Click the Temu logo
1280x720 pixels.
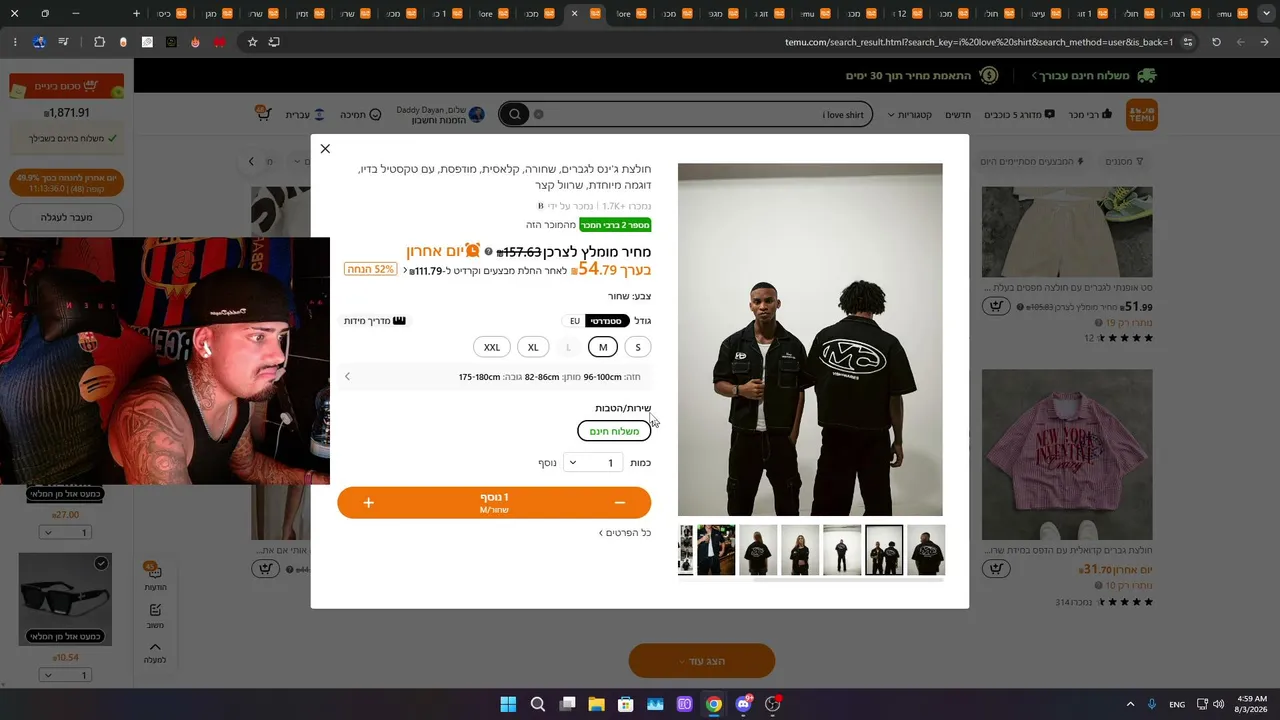pyautogui.click(x=1141, y=114)
